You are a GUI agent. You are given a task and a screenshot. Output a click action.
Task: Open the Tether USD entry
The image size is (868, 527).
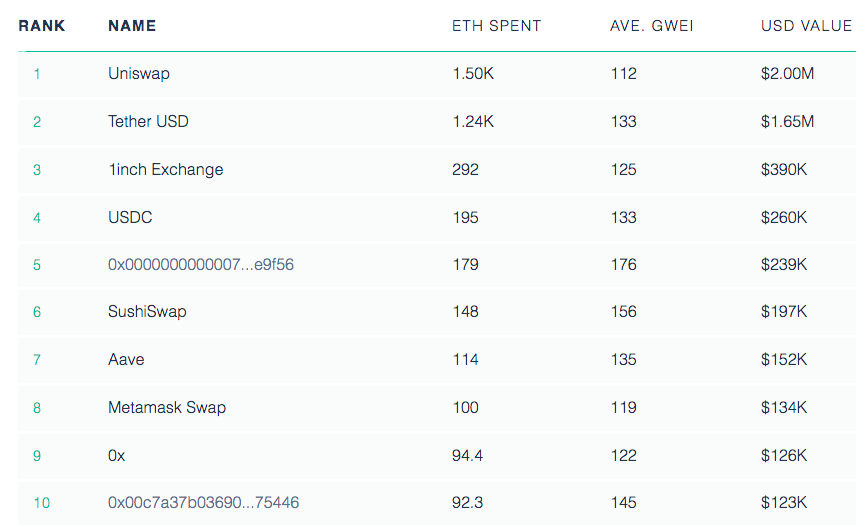pos(148,122)
